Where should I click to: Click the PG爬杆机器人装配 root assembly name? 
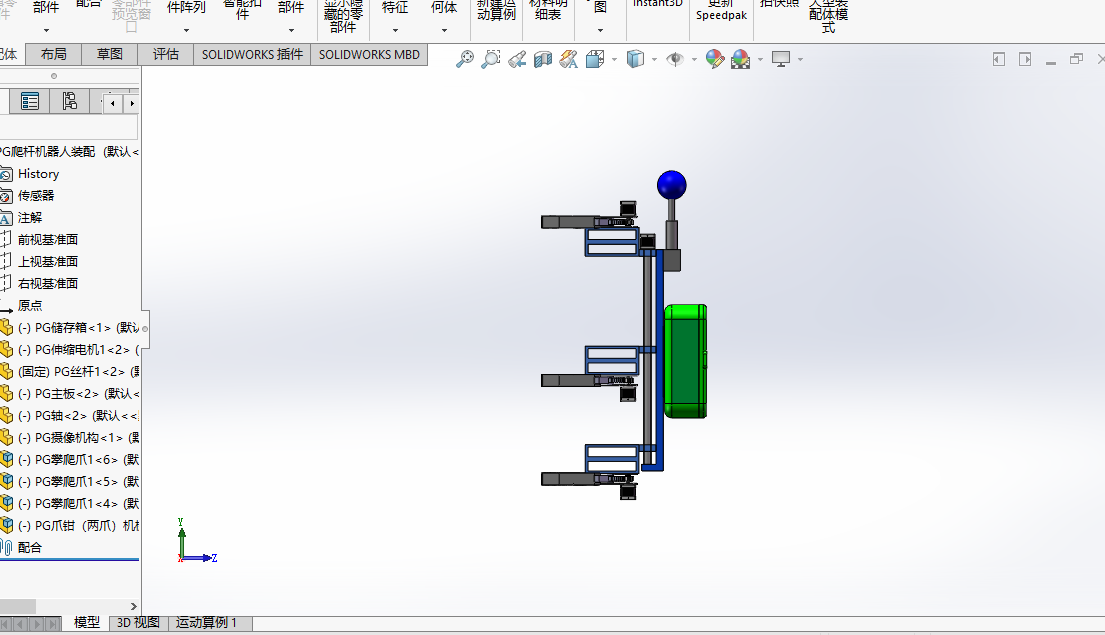(x=48, y=152)
